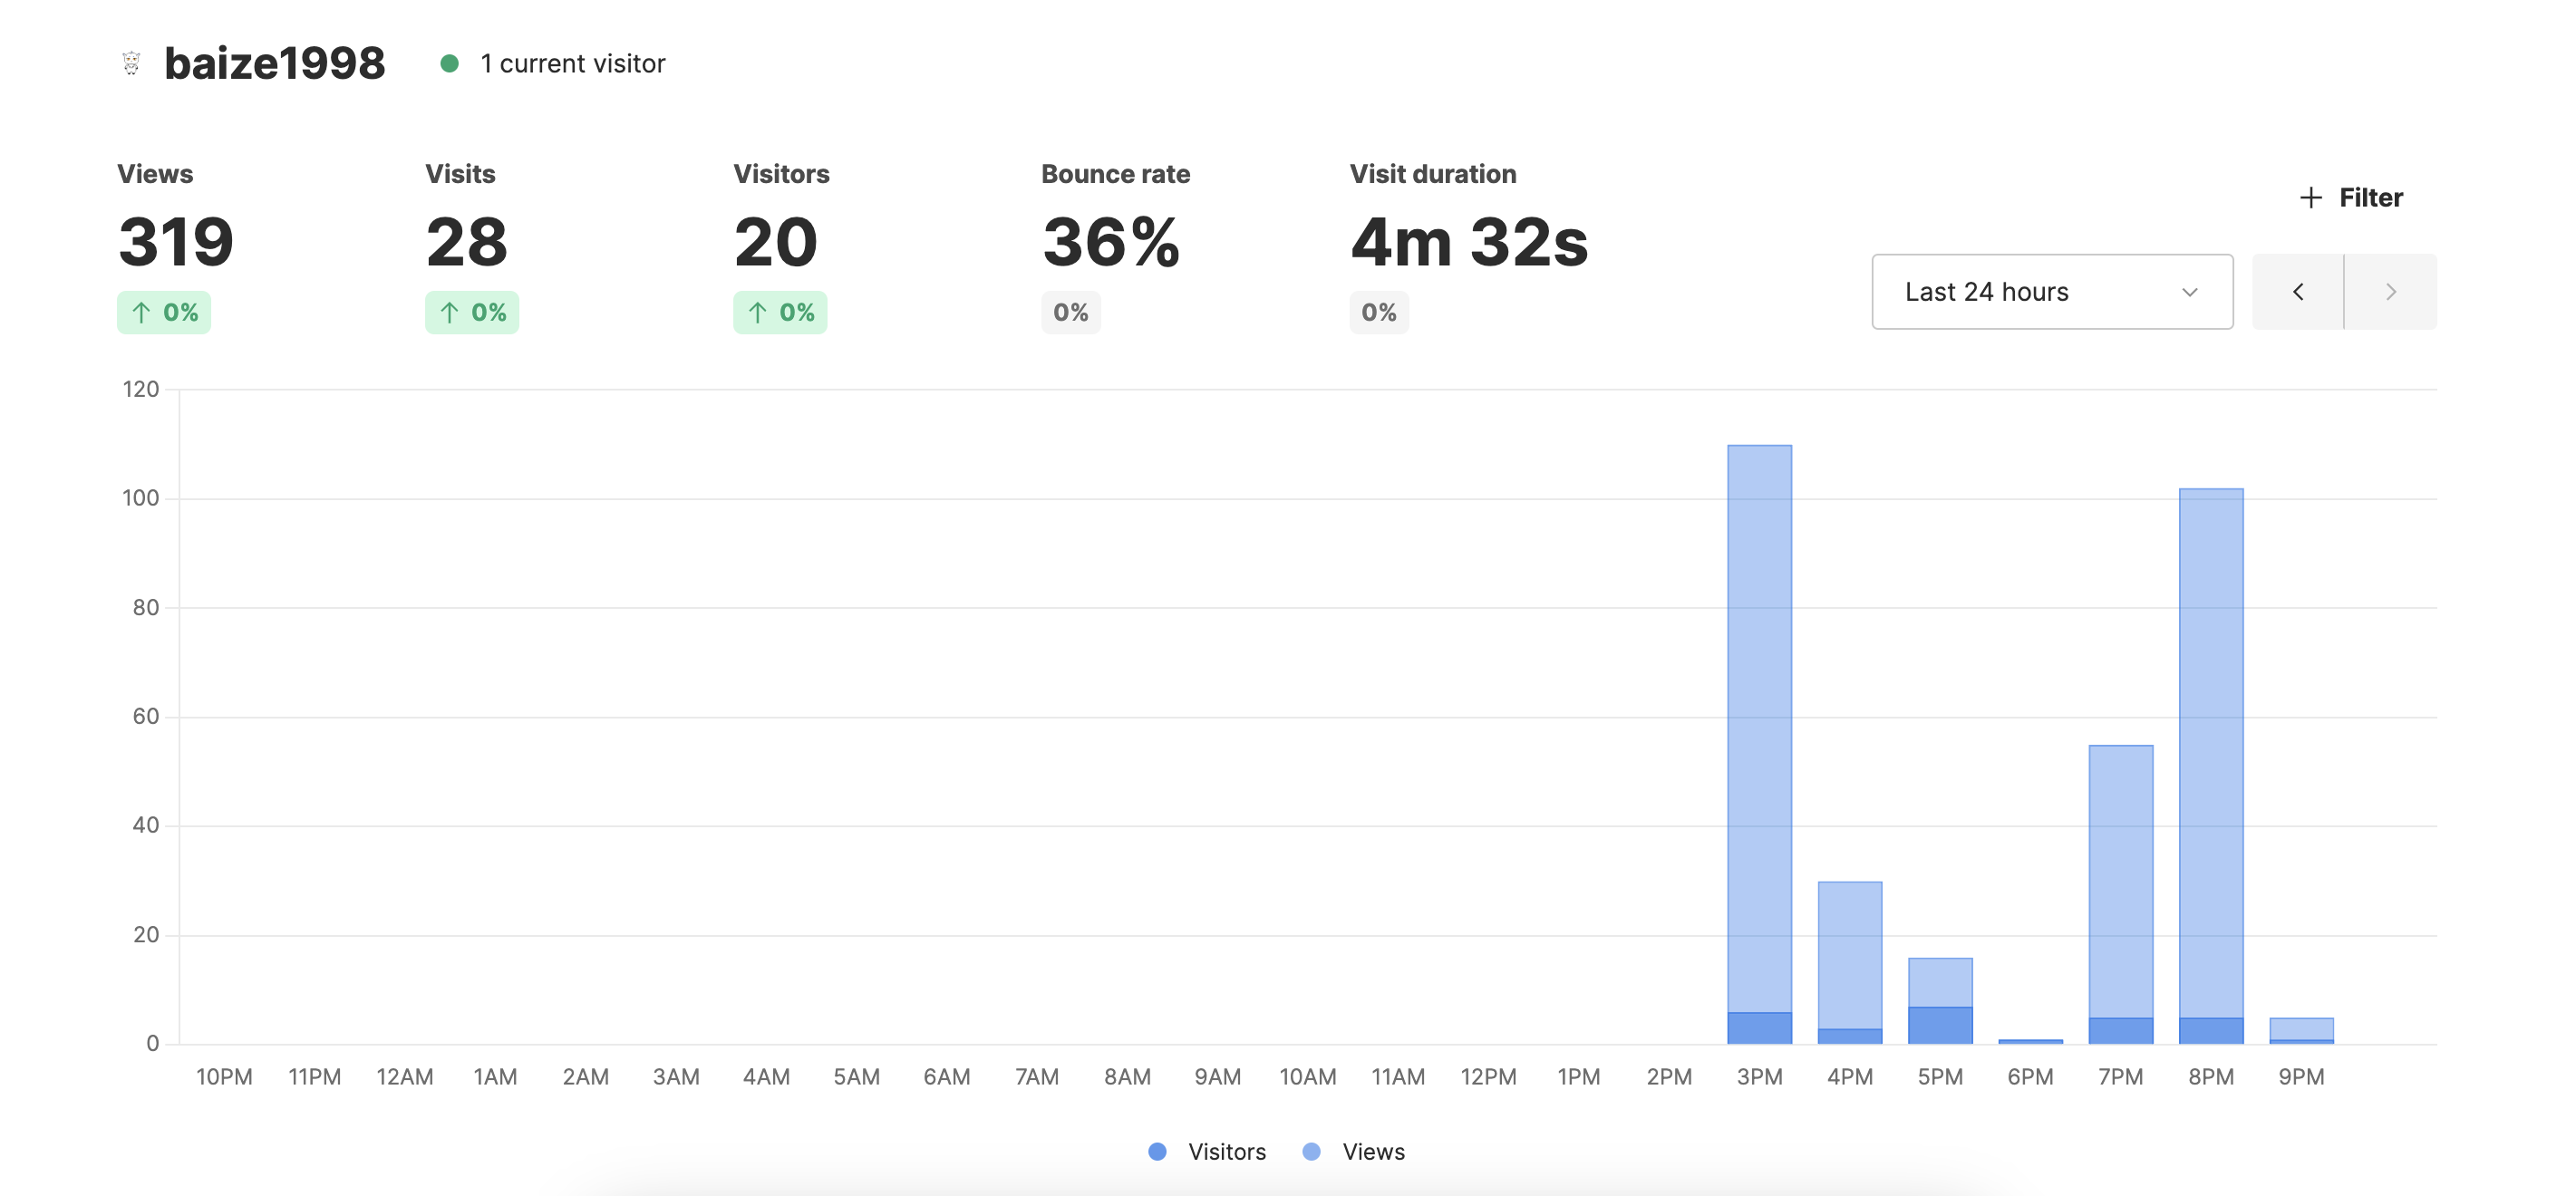The width and height of the screenshot is (2576, 1196).
Task: Click the plus icon beside Filter
Action: pyautogui.click(x=2310, y=198)
